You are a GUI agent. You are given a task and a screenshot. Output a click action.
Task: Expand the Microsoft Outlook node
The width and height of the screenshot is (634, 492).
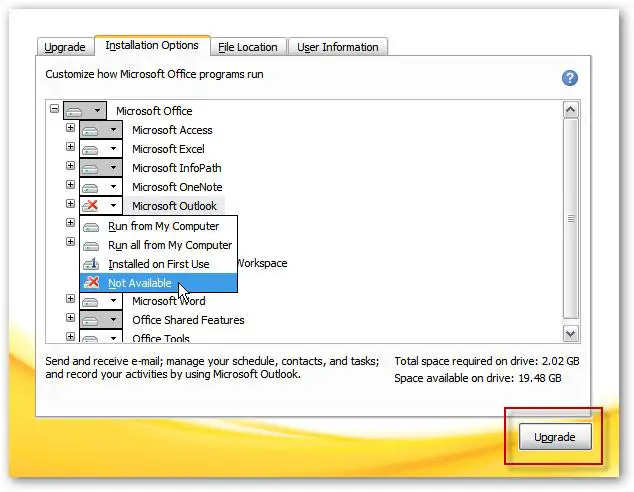pyautogui.click(x=70, y=204)
